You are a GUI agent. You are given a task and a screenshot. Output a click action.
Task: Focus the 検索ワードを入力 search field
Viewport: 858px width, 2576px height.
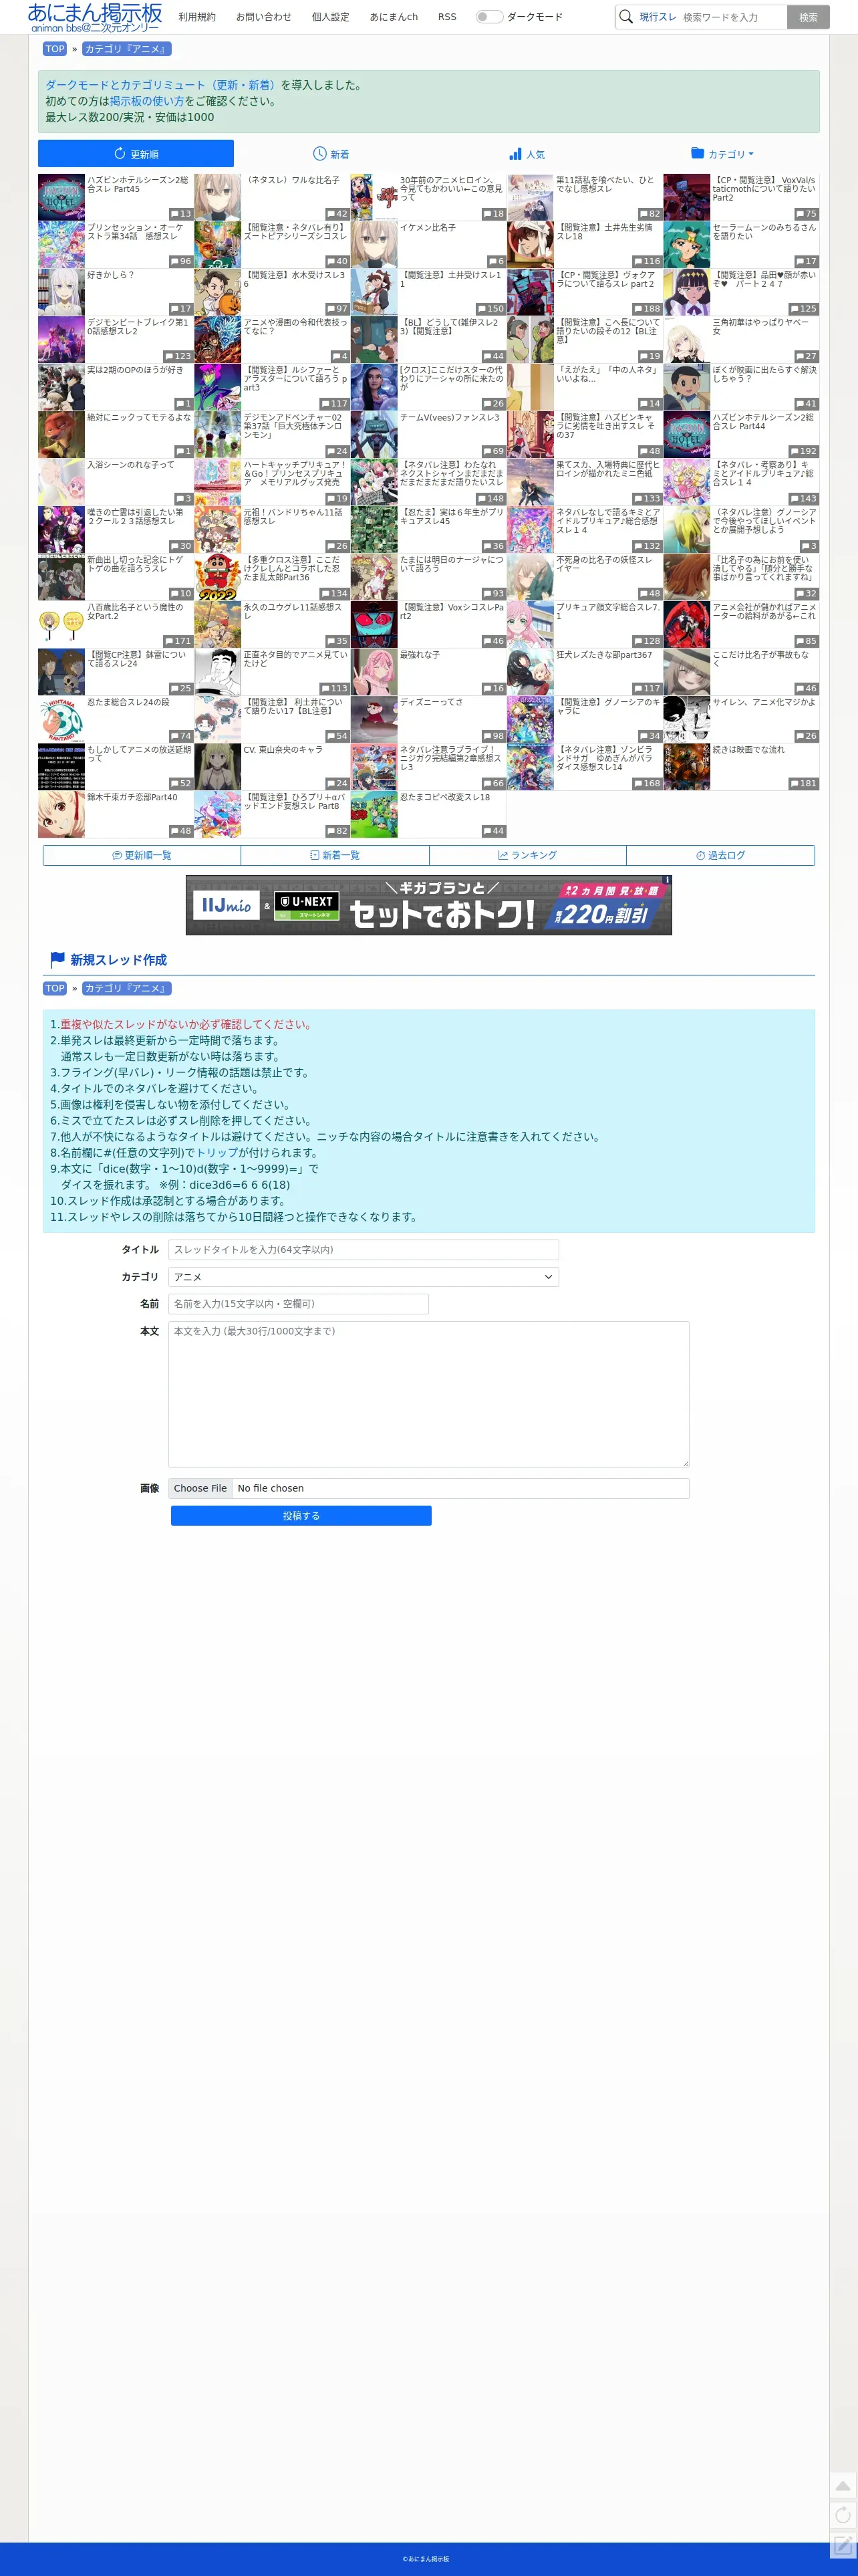732,17
